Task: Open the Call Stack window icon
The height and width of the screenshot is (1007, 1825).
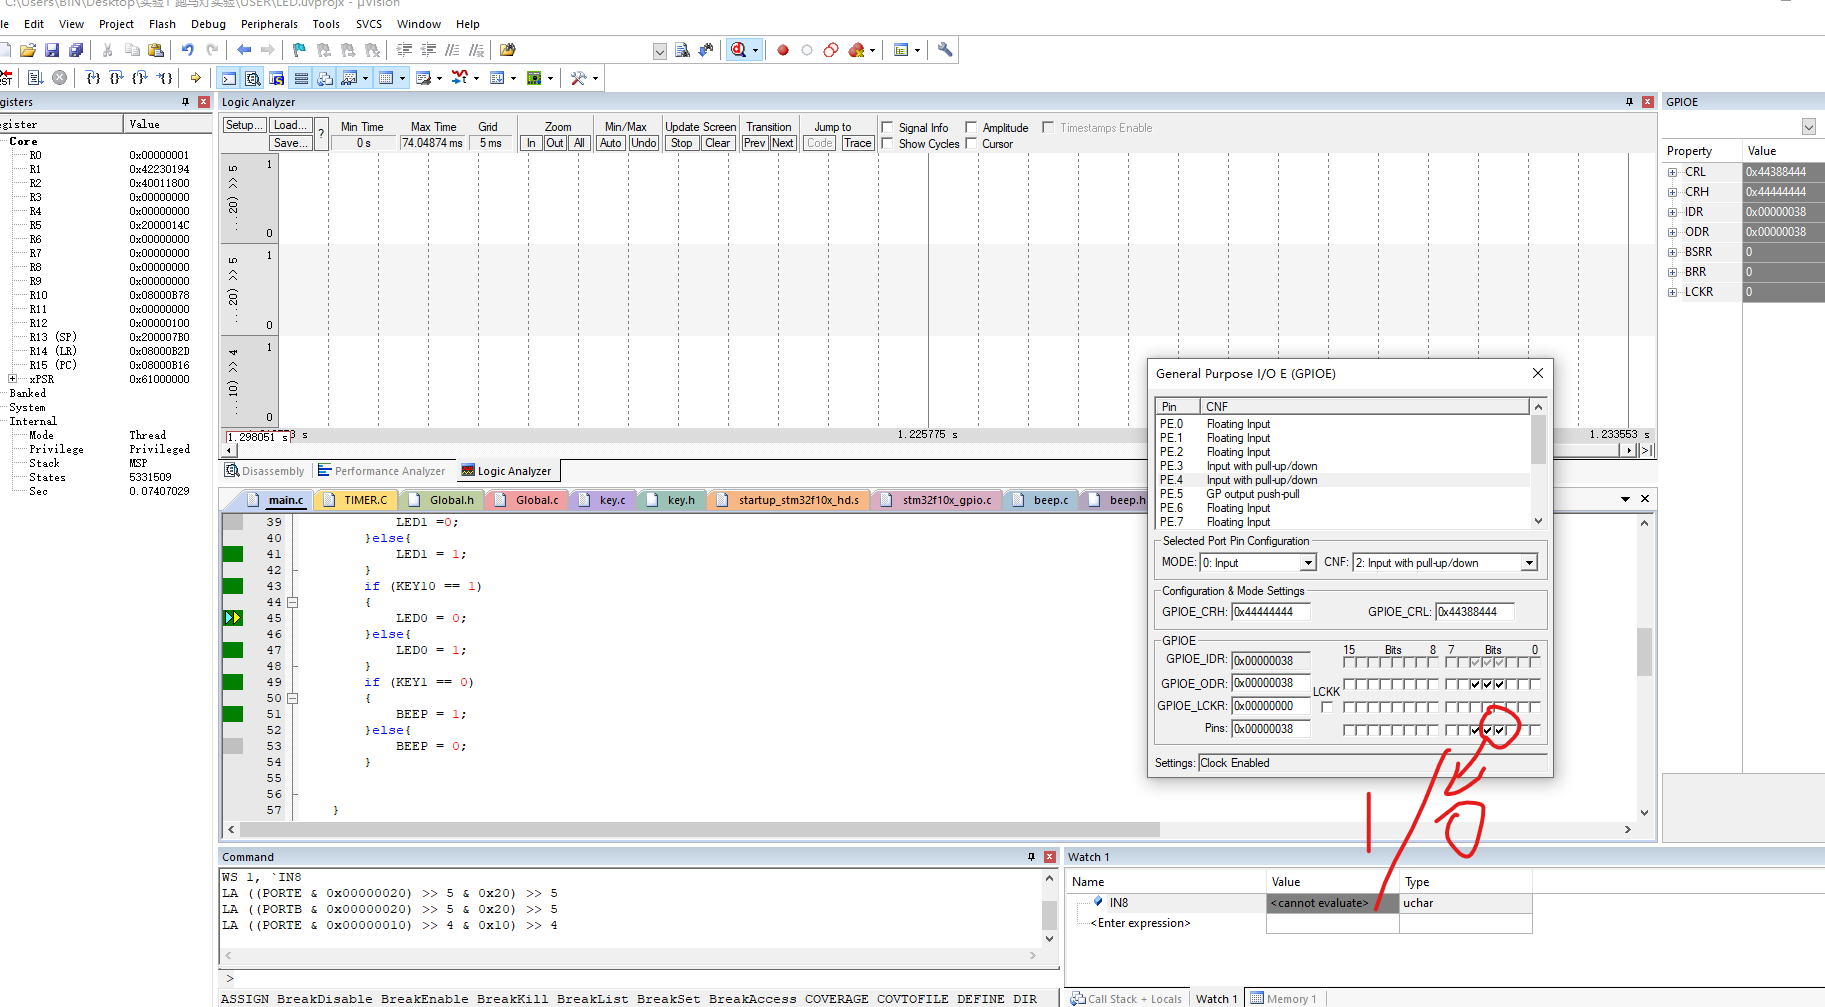Action: tap(325, 78)
